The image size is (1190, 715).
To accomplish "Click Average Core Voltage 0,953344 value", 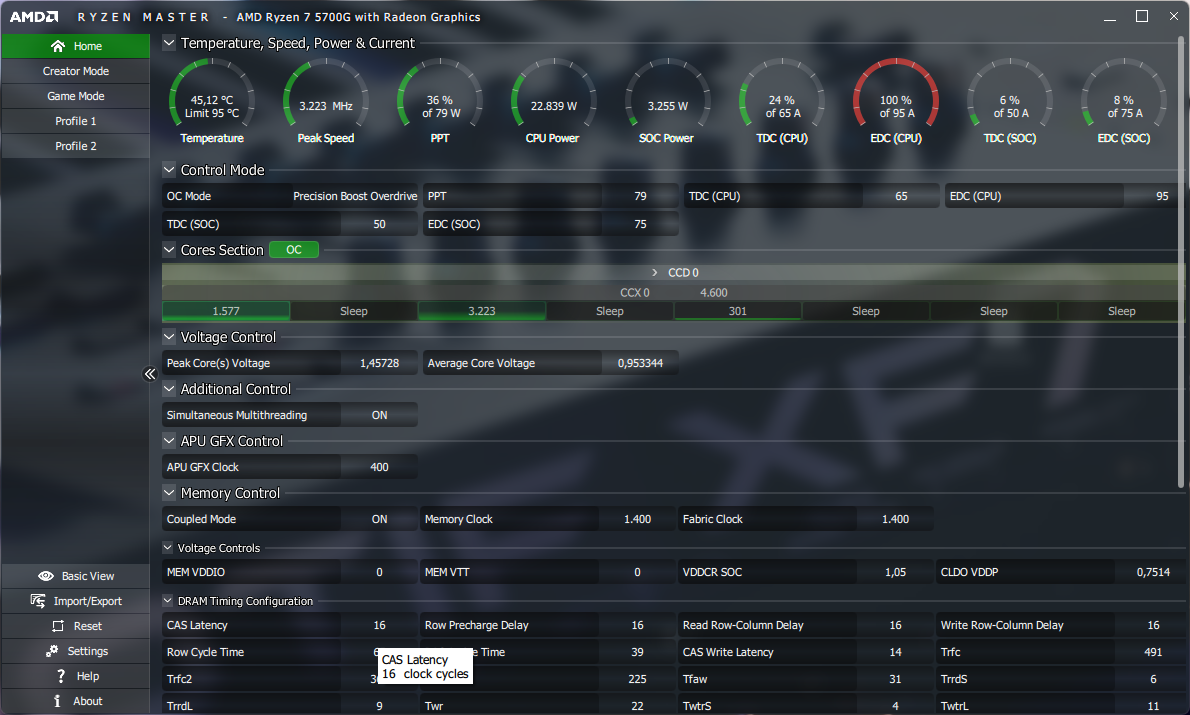I will click(x=641, y=364).
